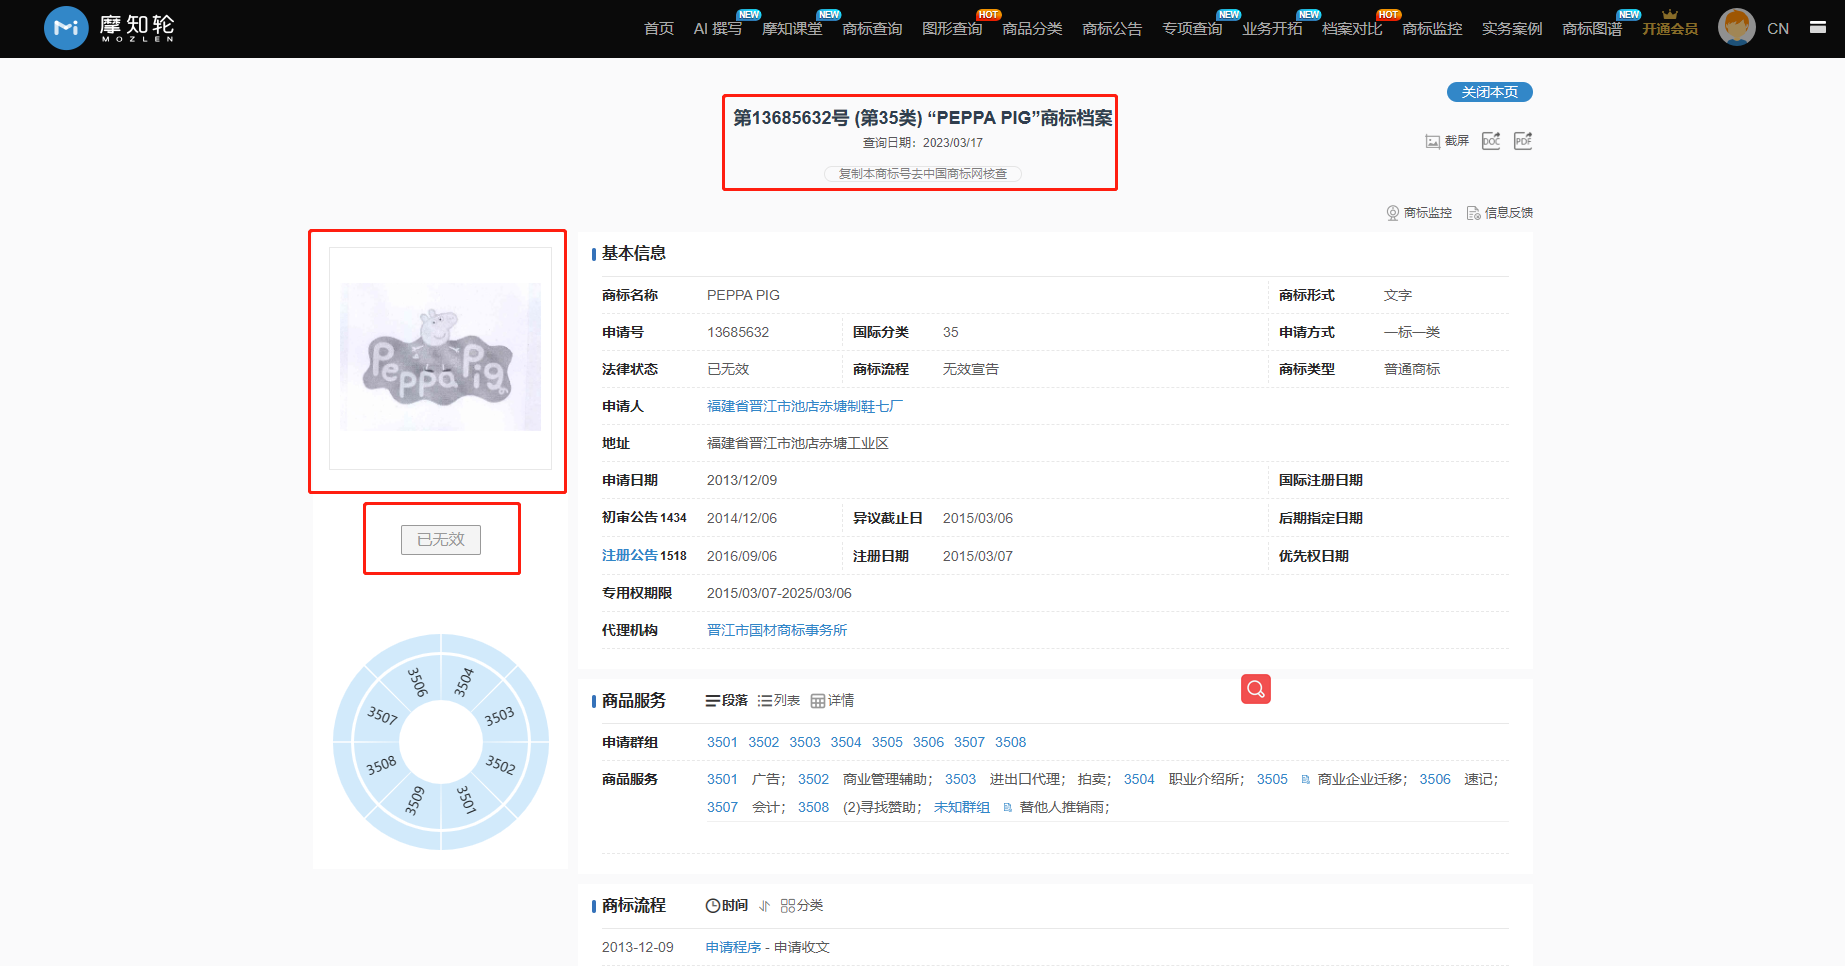Export the trademark file as PDF
The height and width of the screenshot is (966, 1845).
(1523, 141)
